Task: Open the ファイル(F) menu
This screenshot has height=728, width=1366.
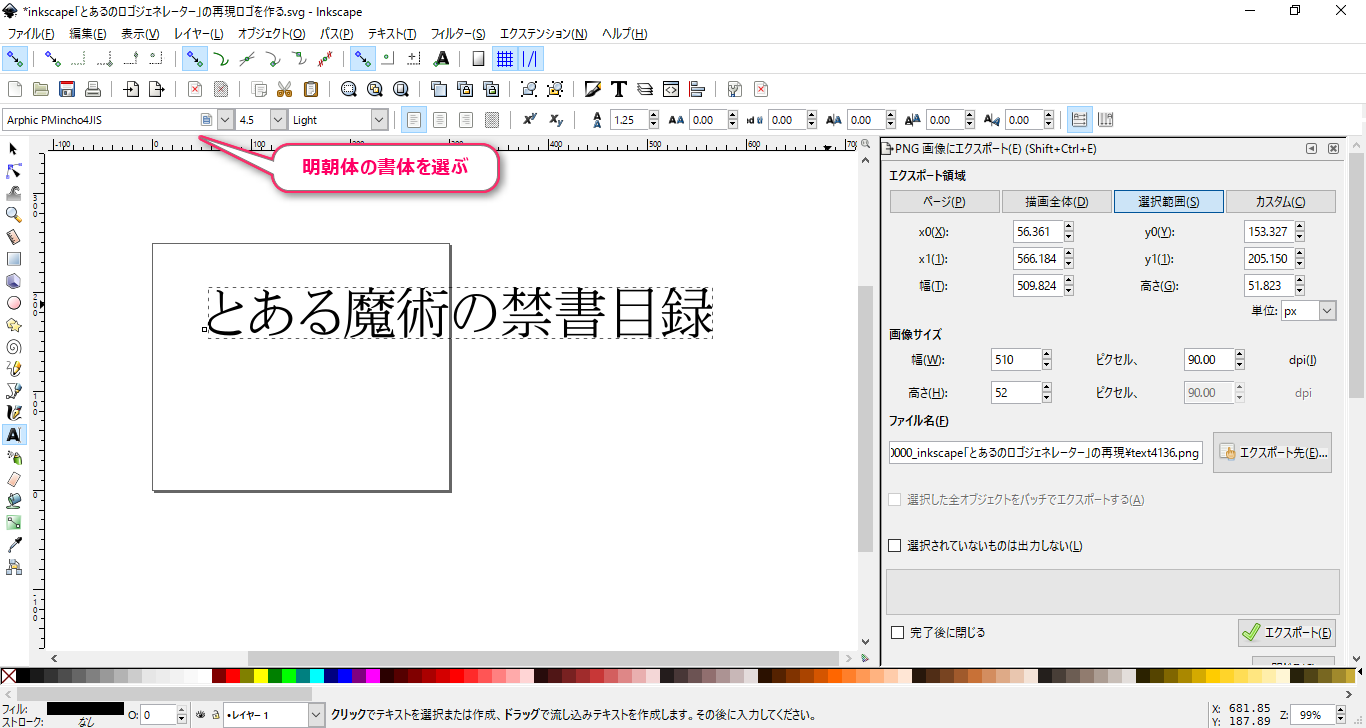Action: pos(31,34)
